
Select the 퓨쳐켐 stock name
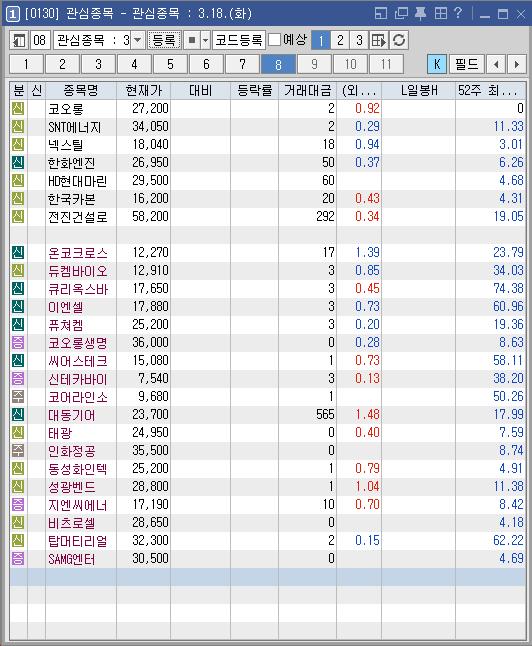coord(66,325)
